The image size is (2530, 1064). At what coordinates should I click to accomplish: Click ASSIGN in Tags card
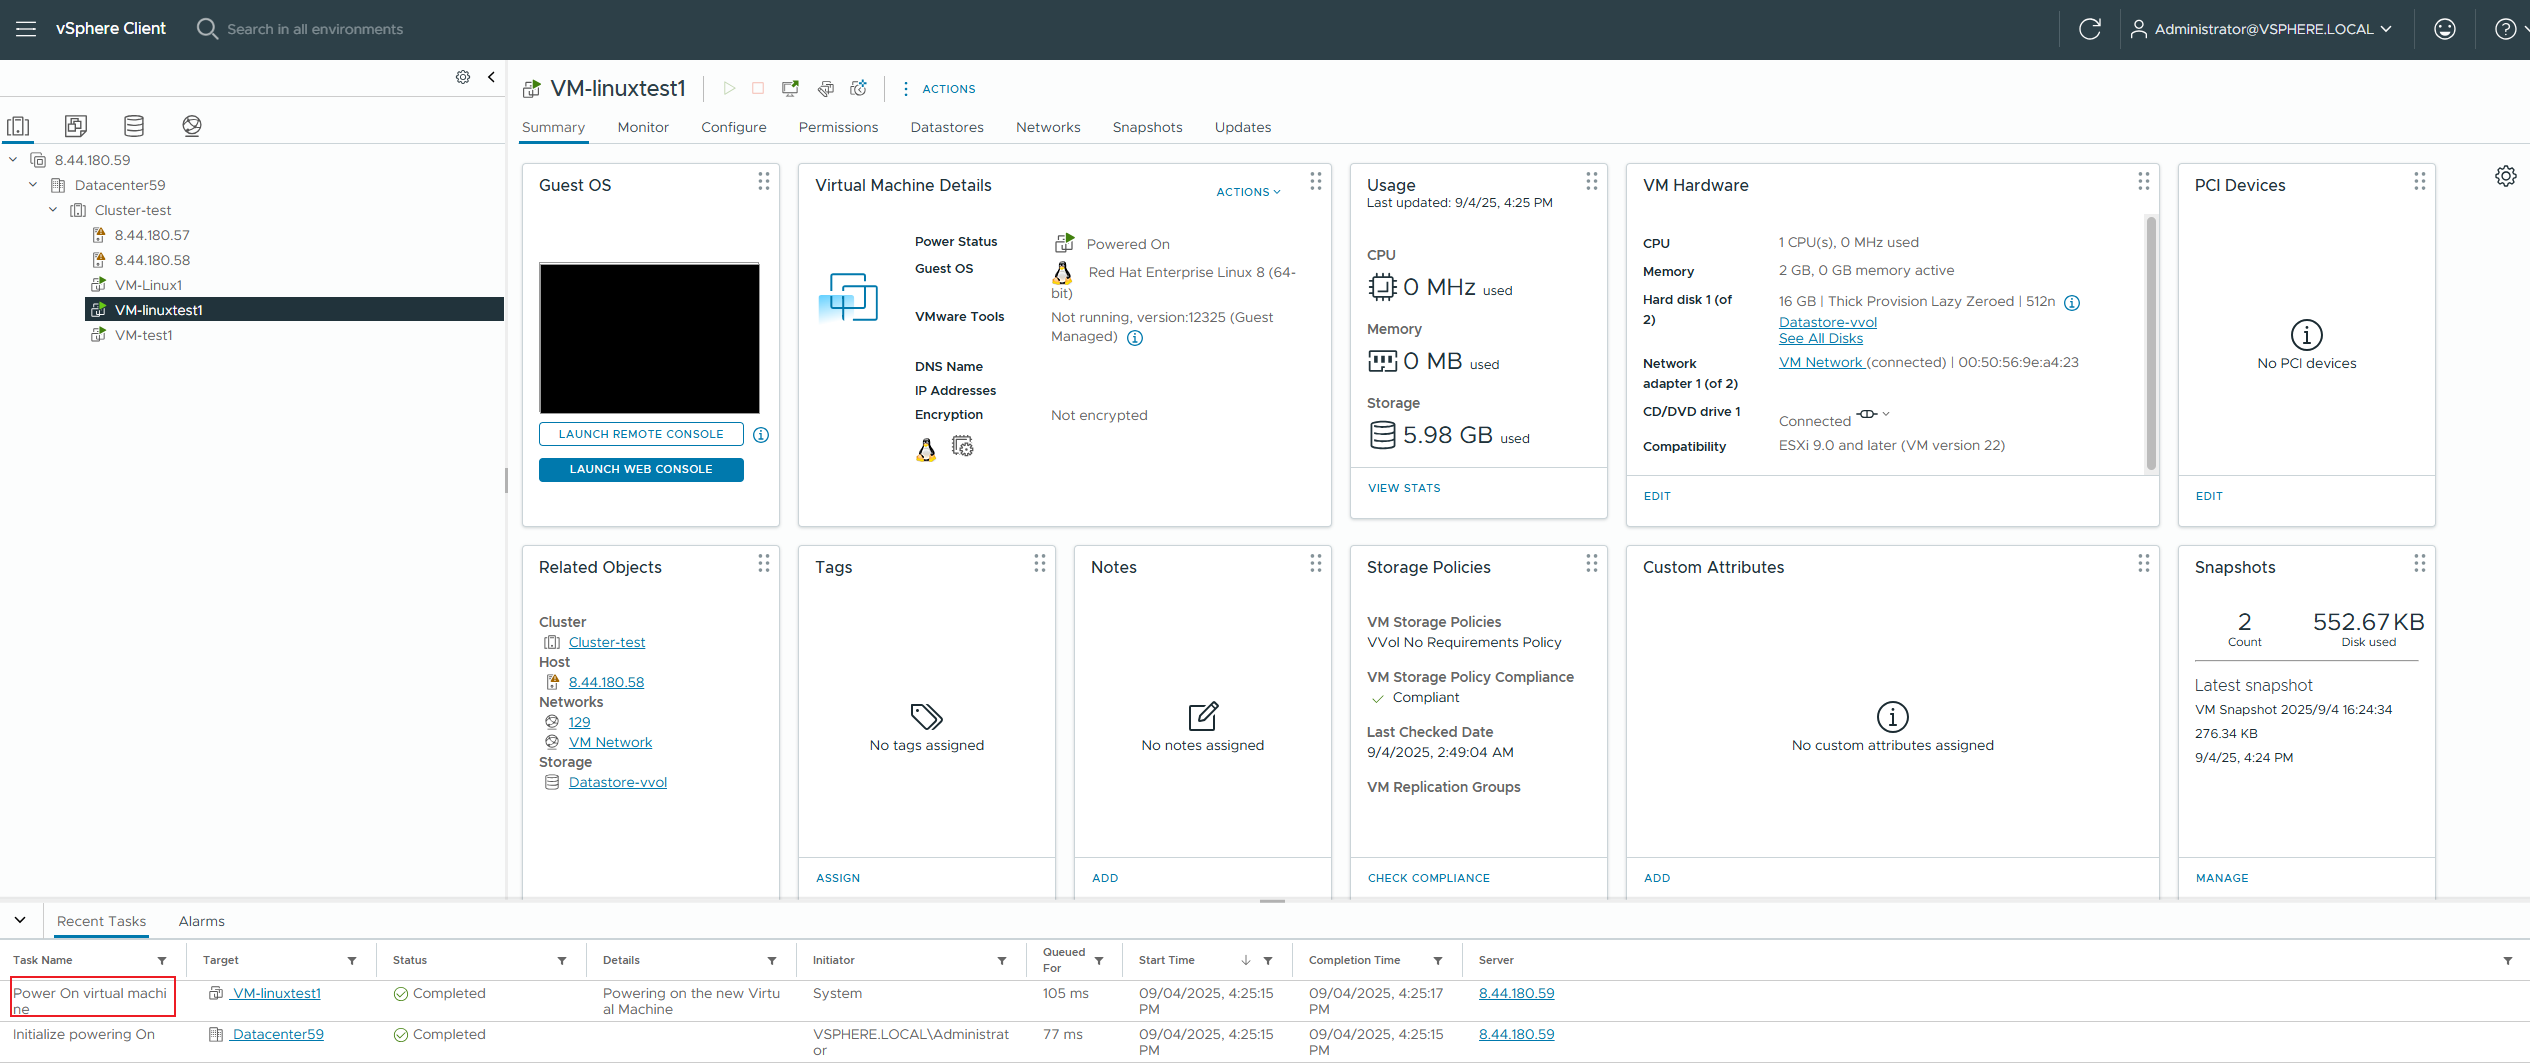pyautogui.click(x=837, y=879)
